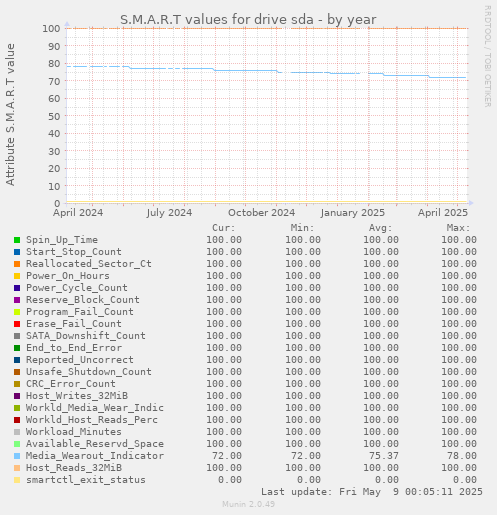Click the red Erase_Fail_Count legend swatch
This screenshot has height=515, width=497.
(x=17, y=324)
